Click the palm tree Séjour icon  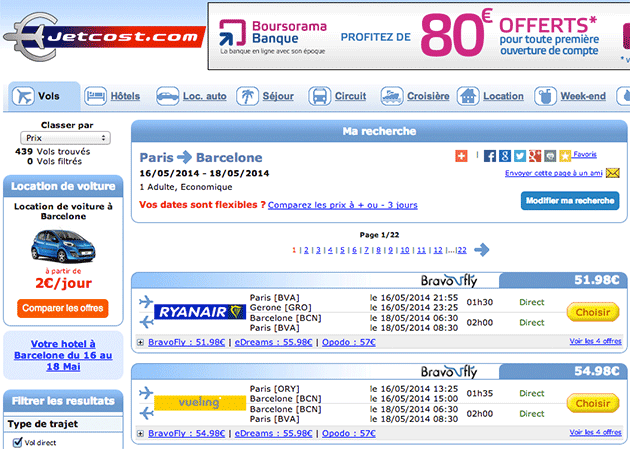tap(247, 96)
